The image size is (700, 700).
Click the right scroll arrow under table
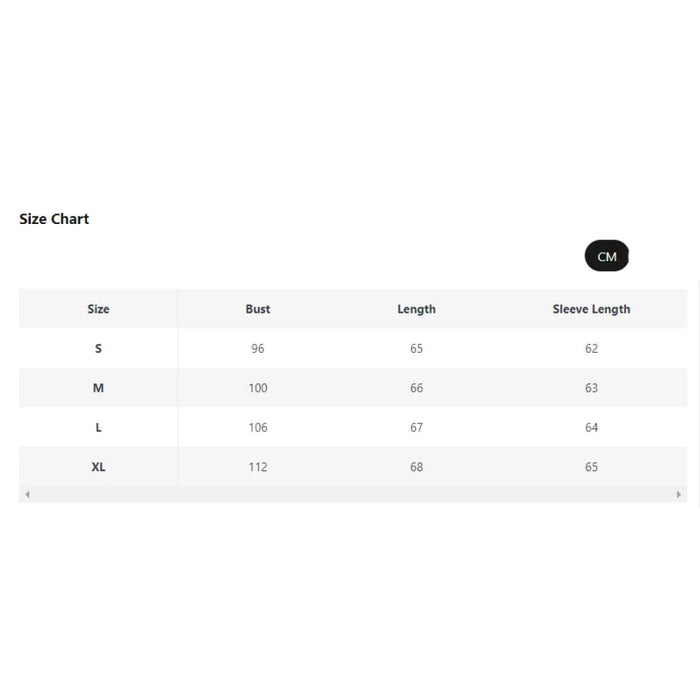[679, 494]
